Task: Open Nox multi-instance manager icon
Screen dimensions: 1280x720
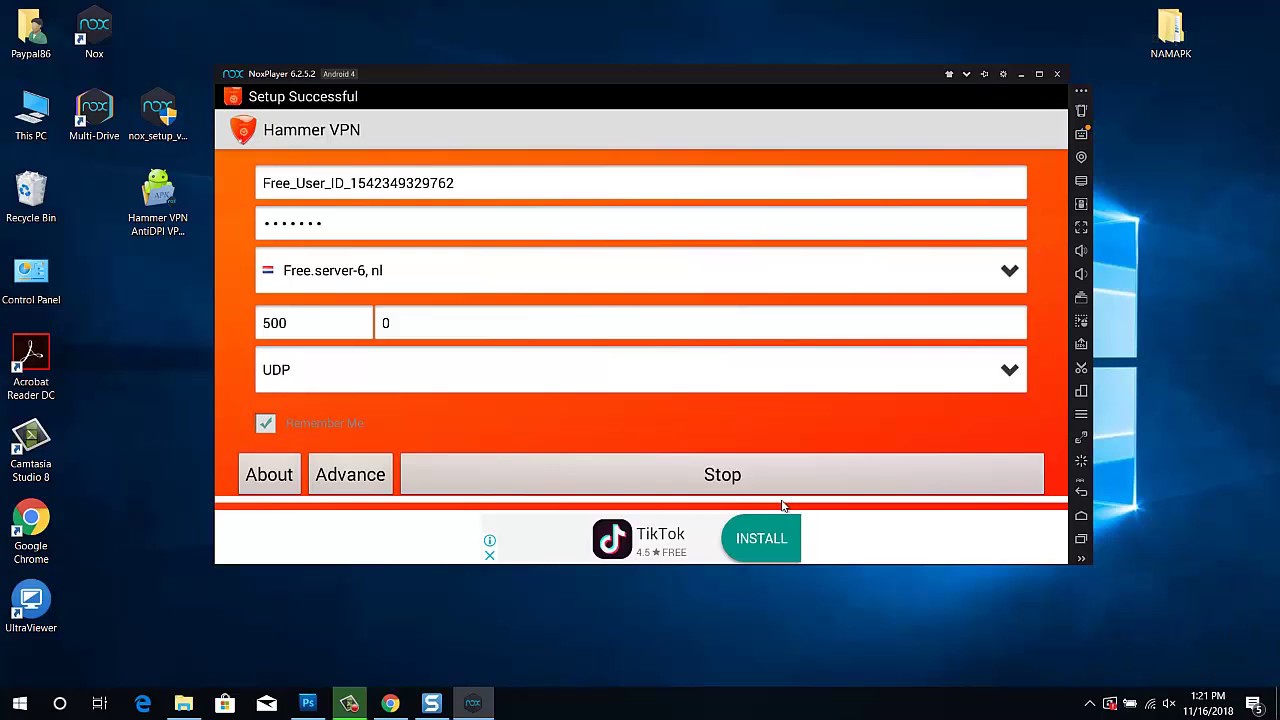Action: [1081, 391]
